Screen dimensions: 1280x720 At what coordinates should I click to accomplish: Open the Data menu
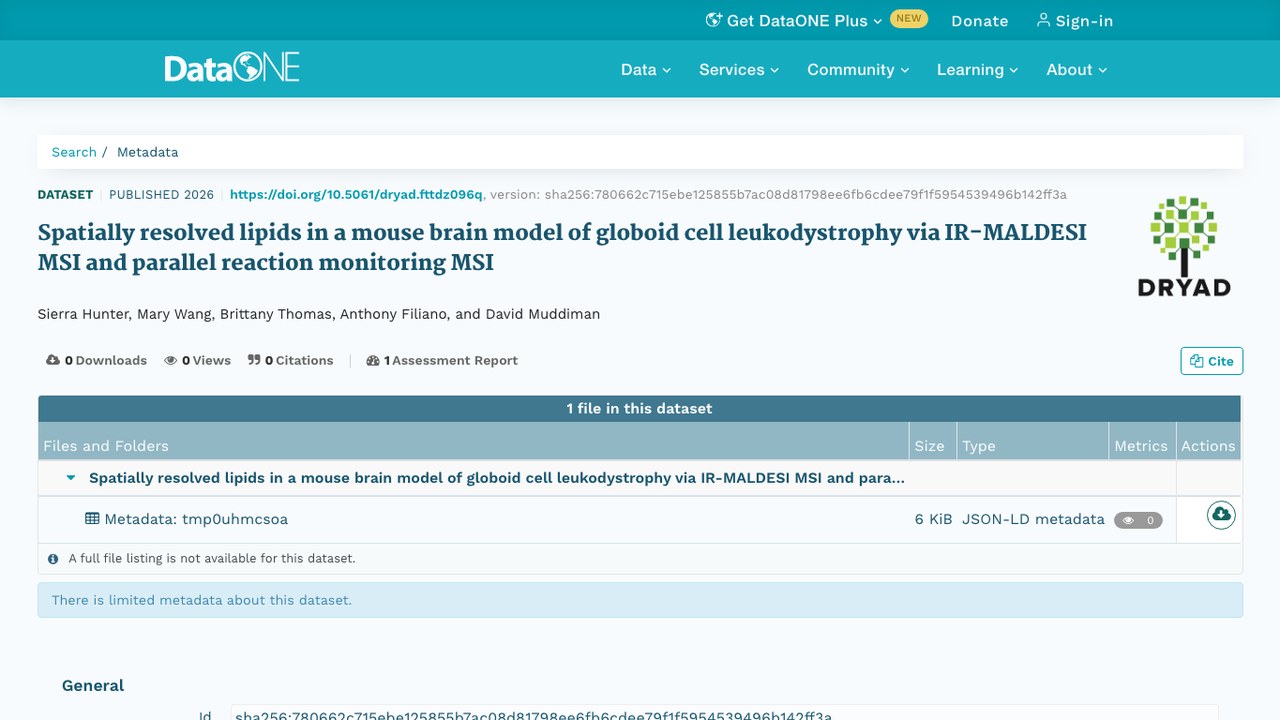(x=646, y=69)
